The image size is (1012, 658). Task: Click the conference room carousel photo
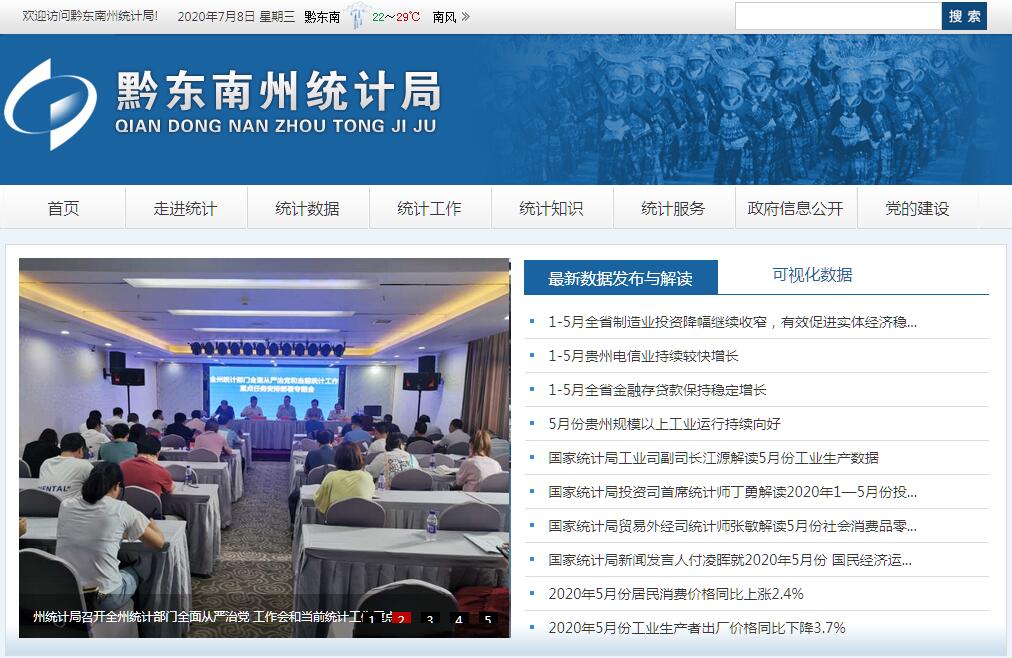265,448
